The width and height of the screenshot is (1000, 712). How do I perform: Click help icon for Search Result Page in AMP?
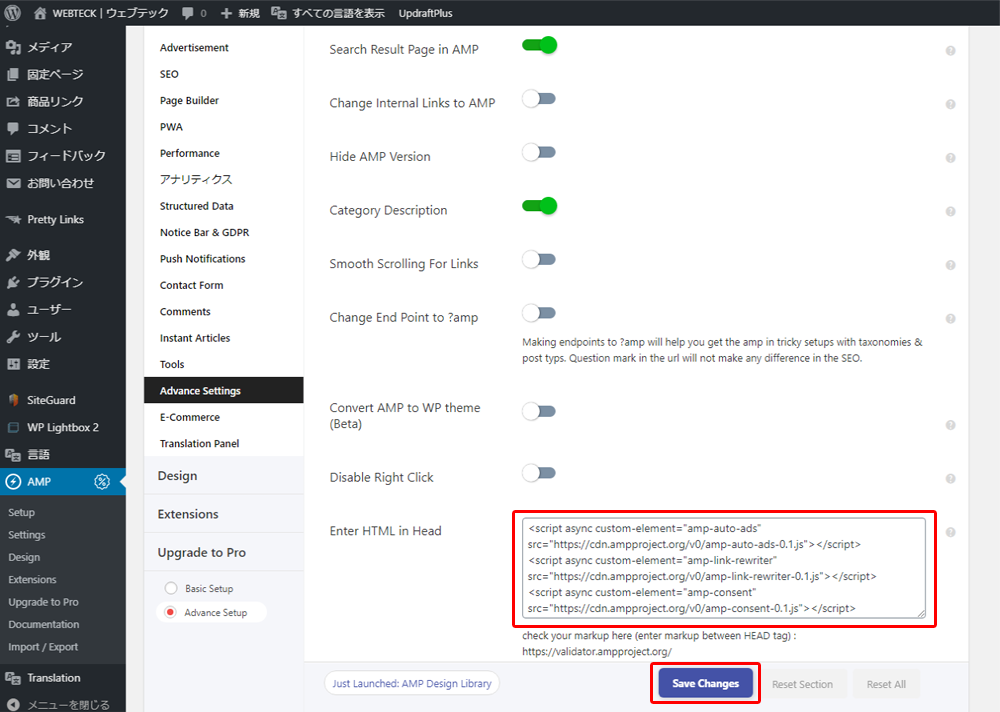(x=950, y=50)
